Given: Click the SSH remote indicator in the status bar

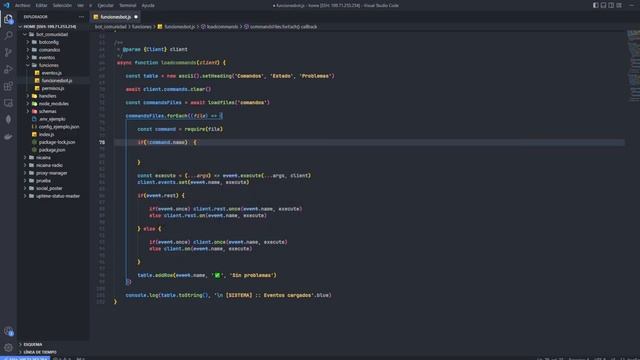Looking at the screenshot, I should coord(25,358).
